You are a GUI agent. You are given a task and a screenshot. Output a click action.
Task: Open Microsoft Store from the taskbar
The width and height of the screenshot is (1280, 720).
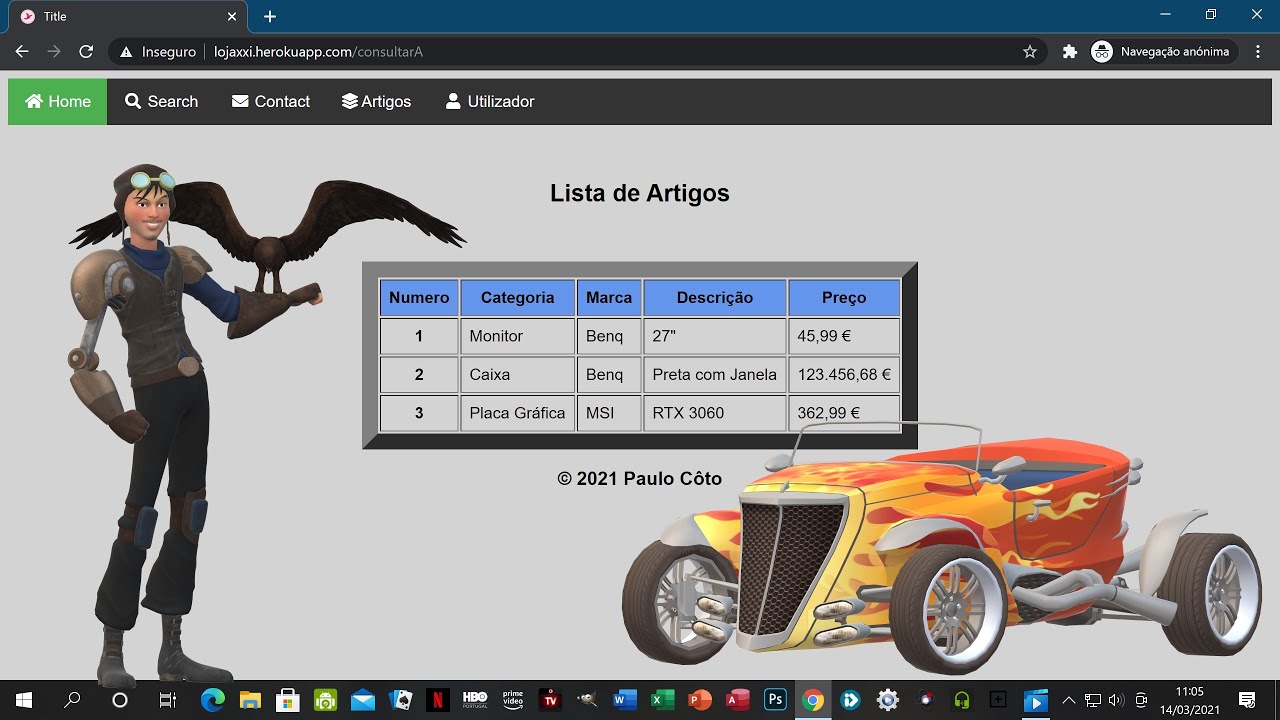point(288,700)
